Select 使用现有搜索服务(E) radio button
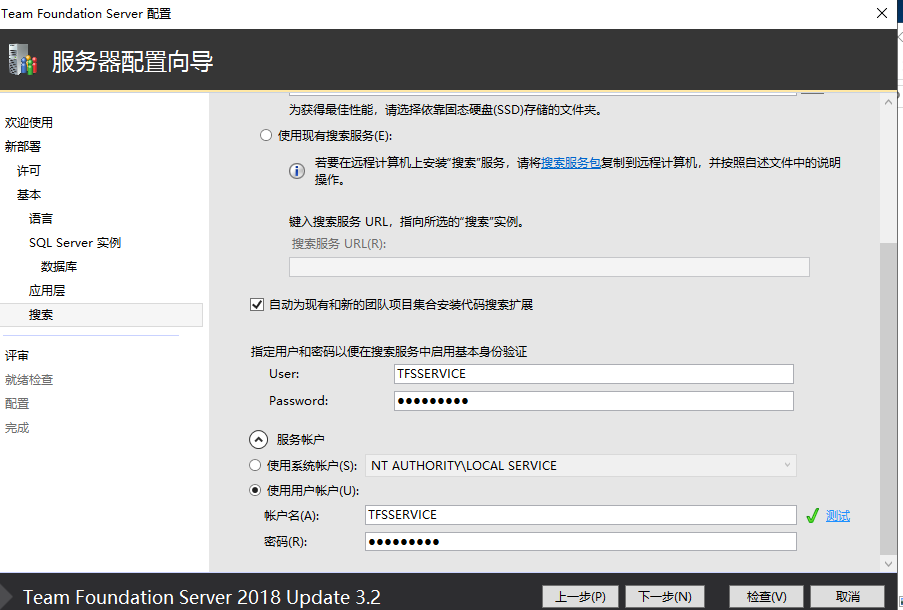903x610 pixels. tap(265, 135)
